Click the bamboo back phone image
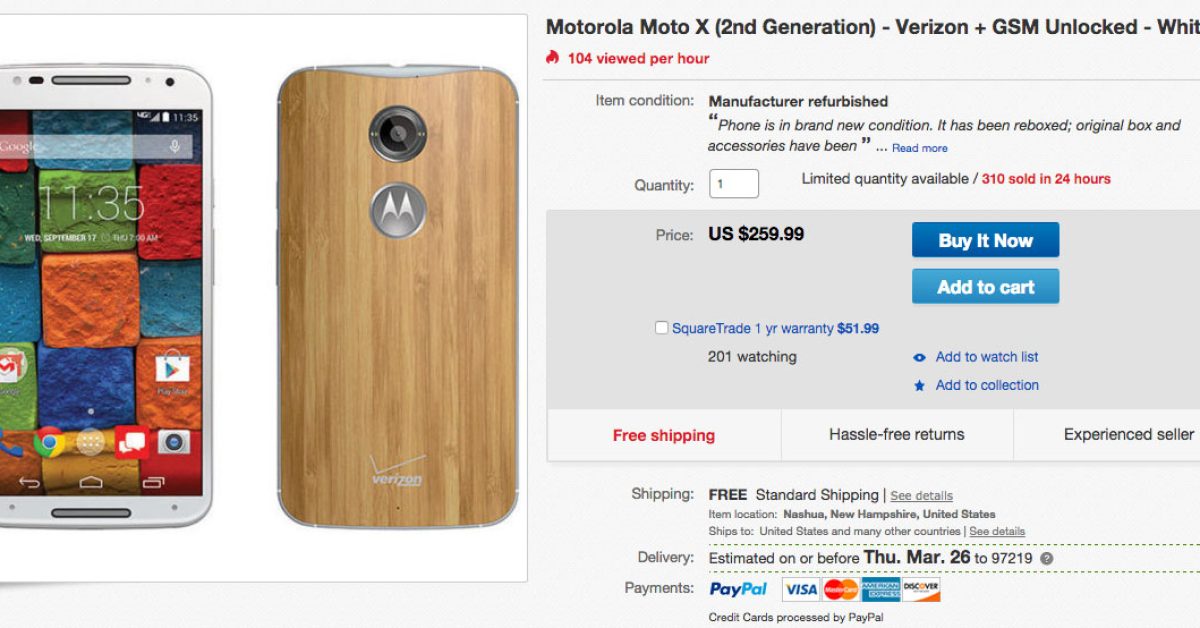Screen dimensions: 1200x628 click(398, 296)
